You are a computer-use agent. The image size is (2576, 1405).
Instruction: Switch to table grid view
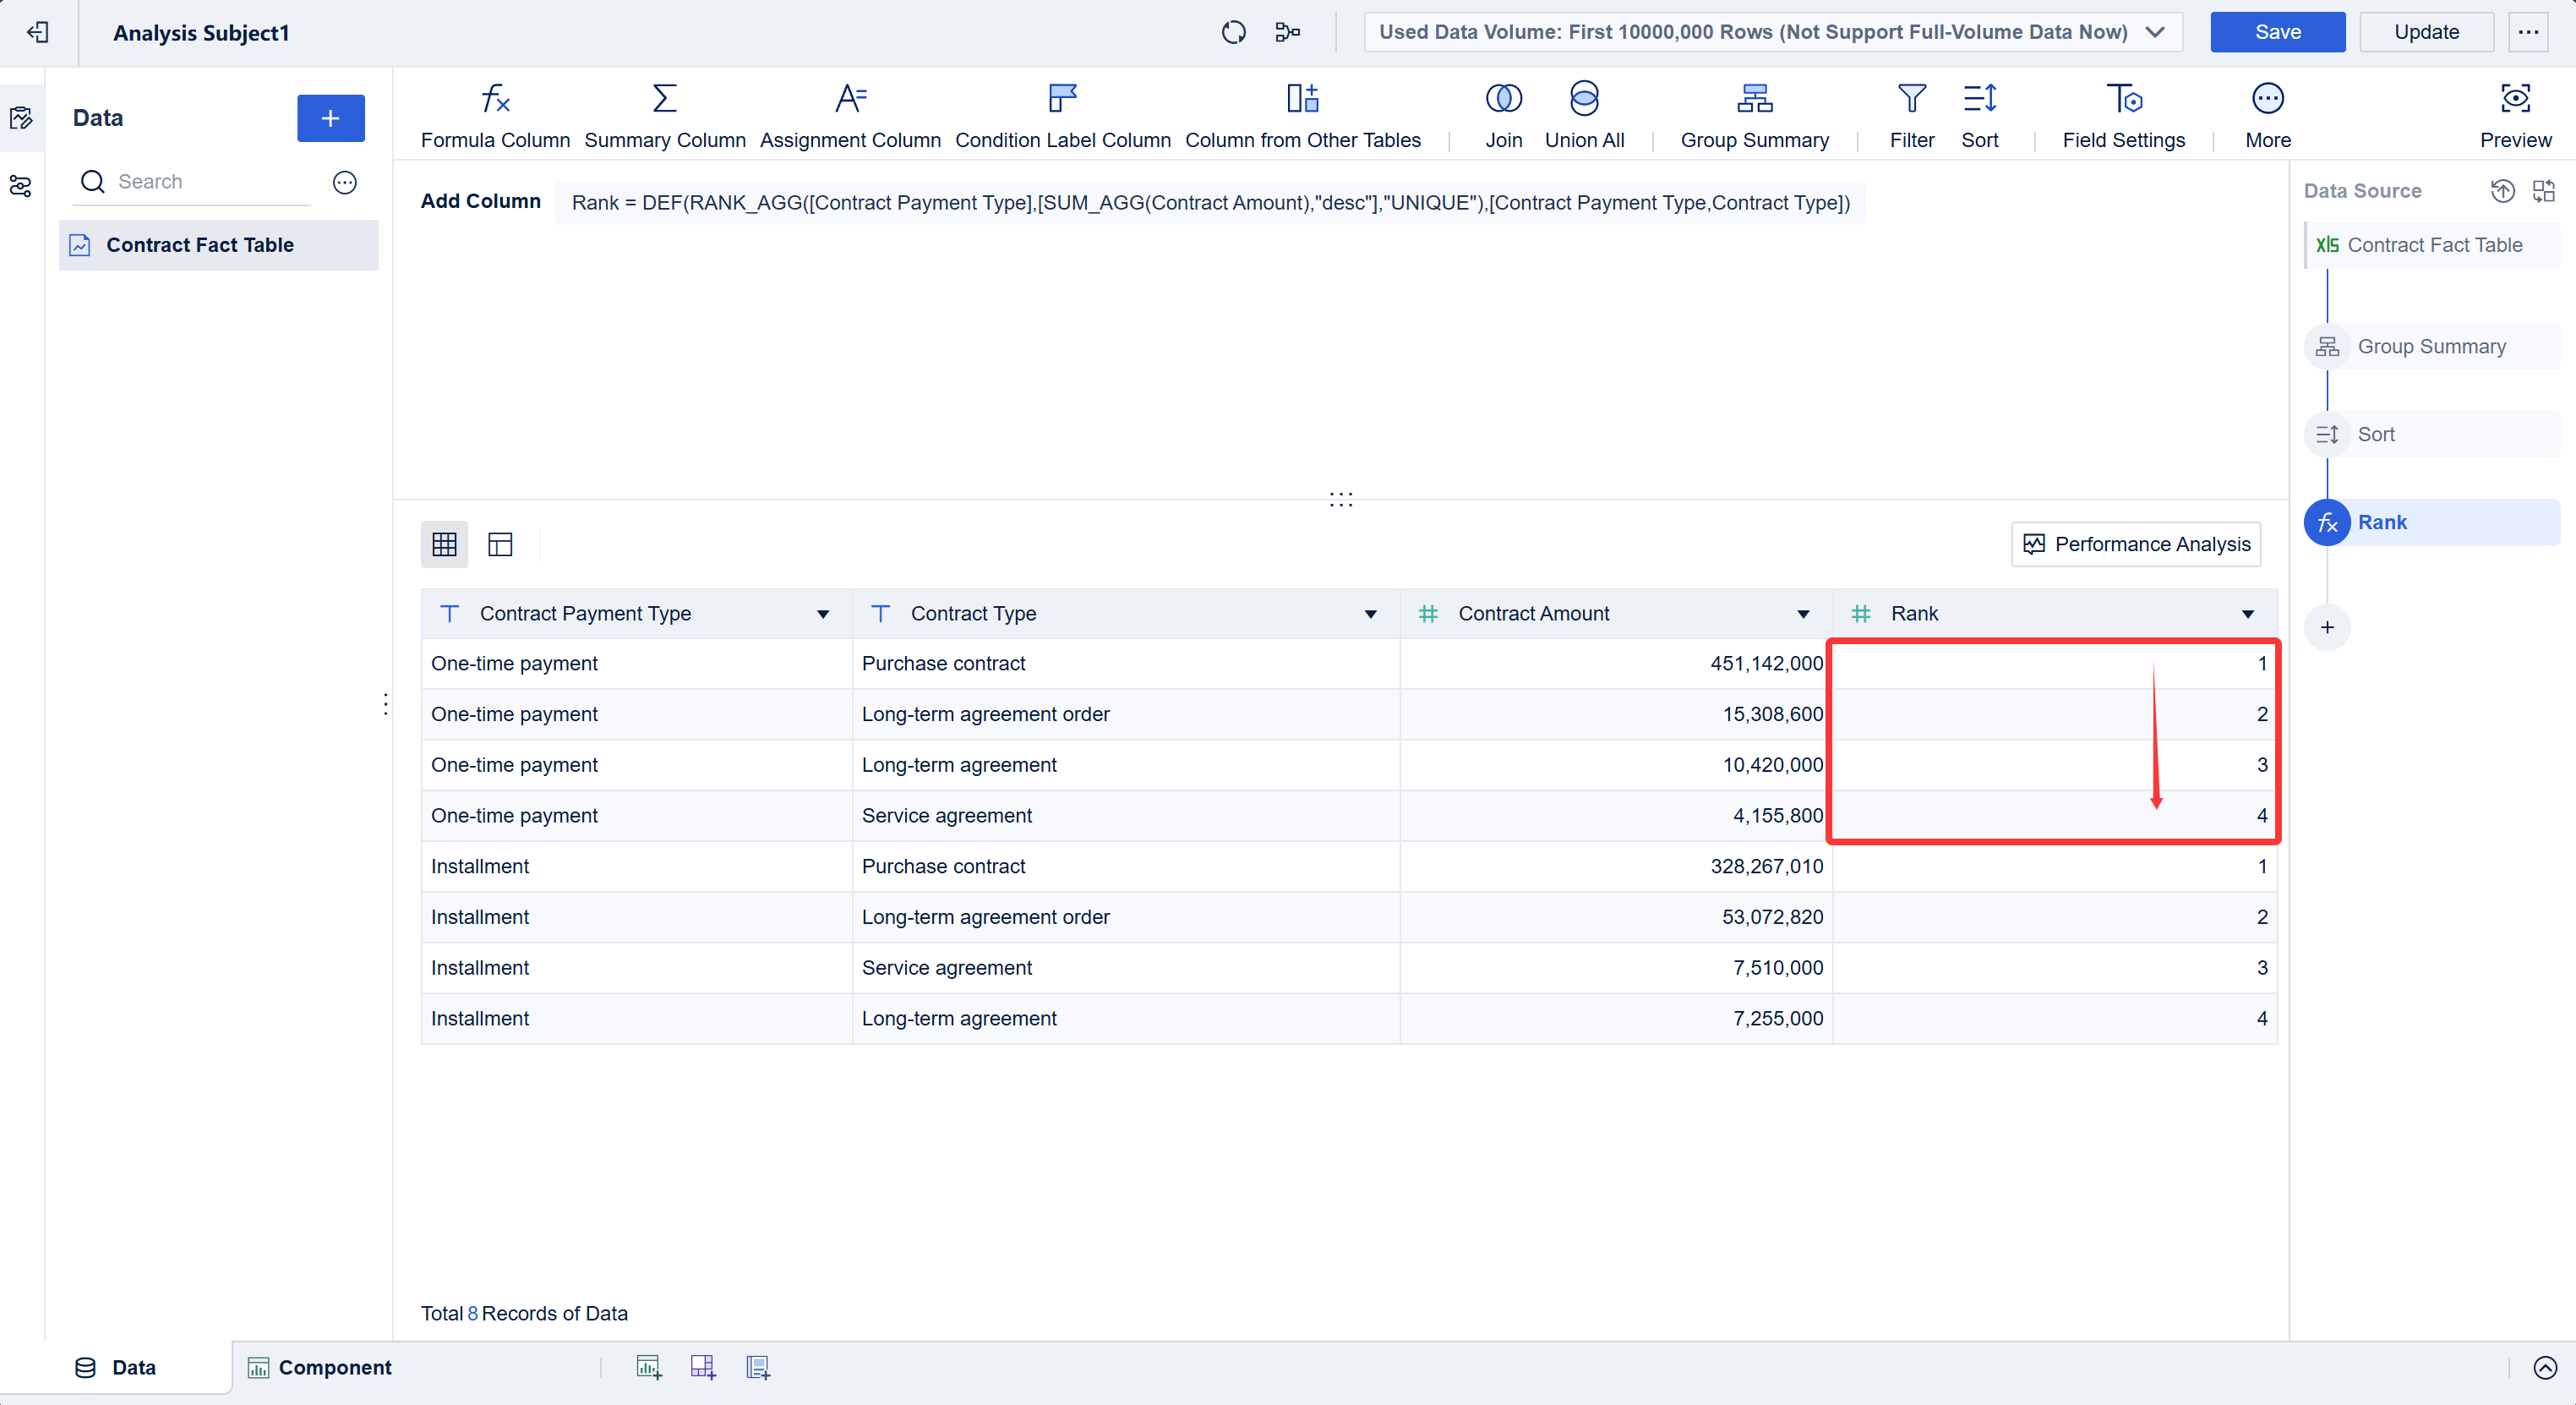(x=444, y=543)
